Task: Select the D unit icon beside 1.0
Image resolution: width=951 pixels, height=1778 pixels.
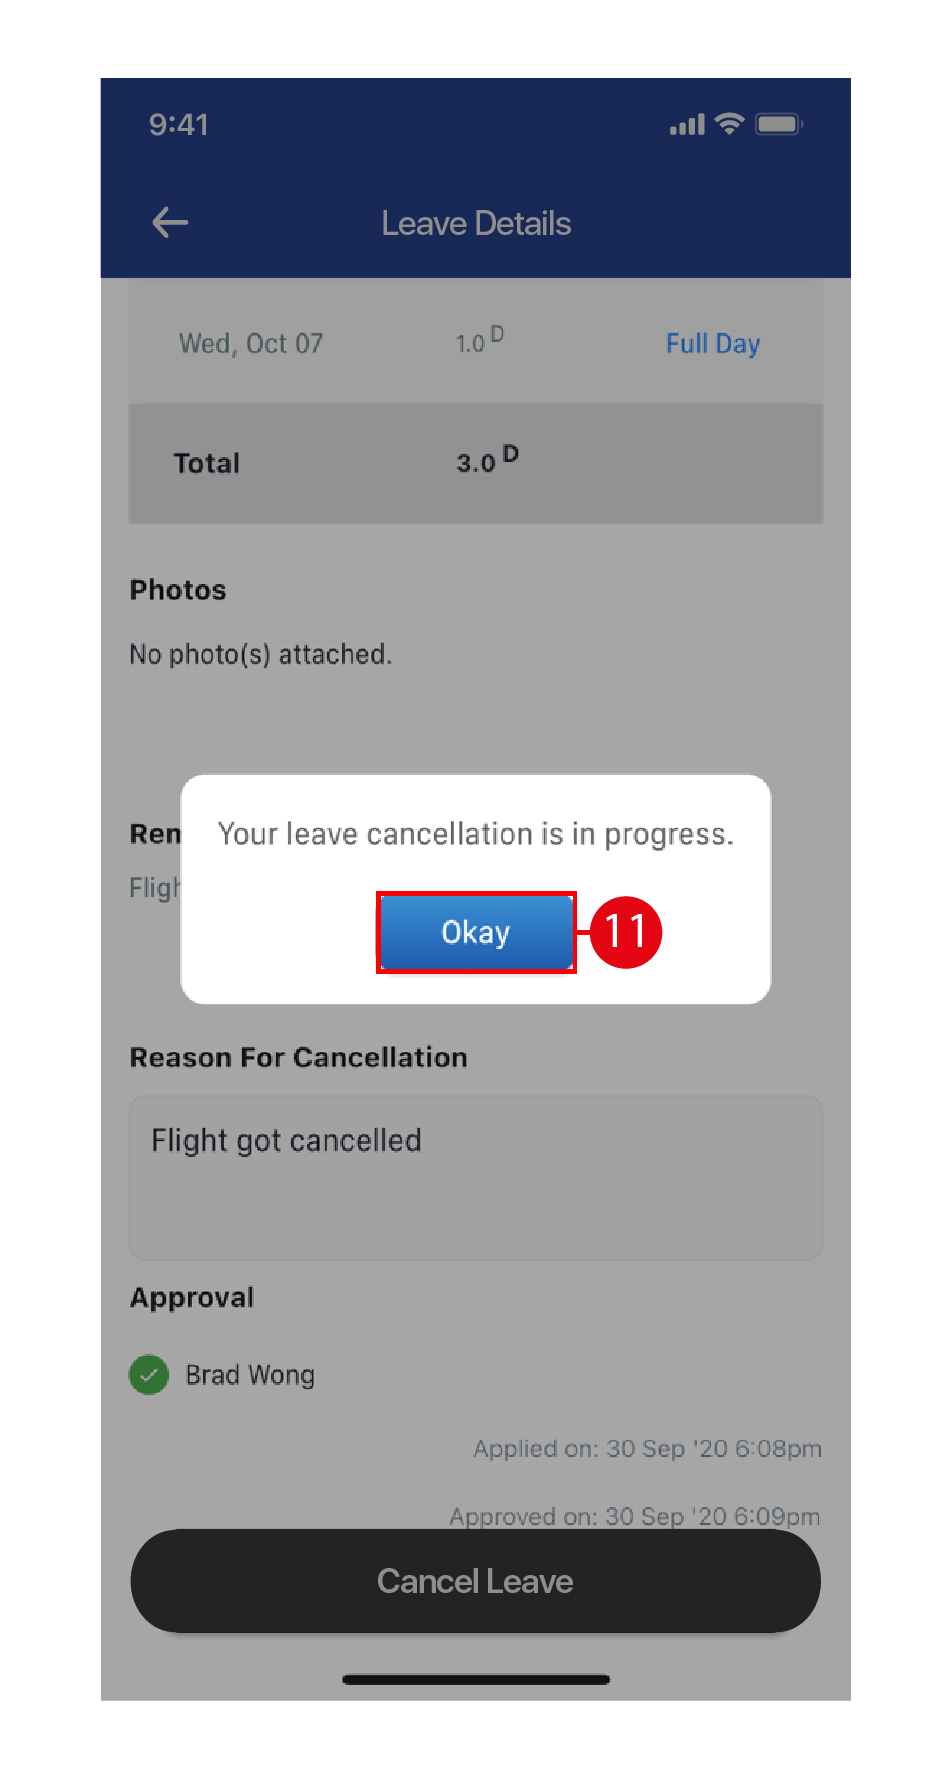Action: point(498,334)
